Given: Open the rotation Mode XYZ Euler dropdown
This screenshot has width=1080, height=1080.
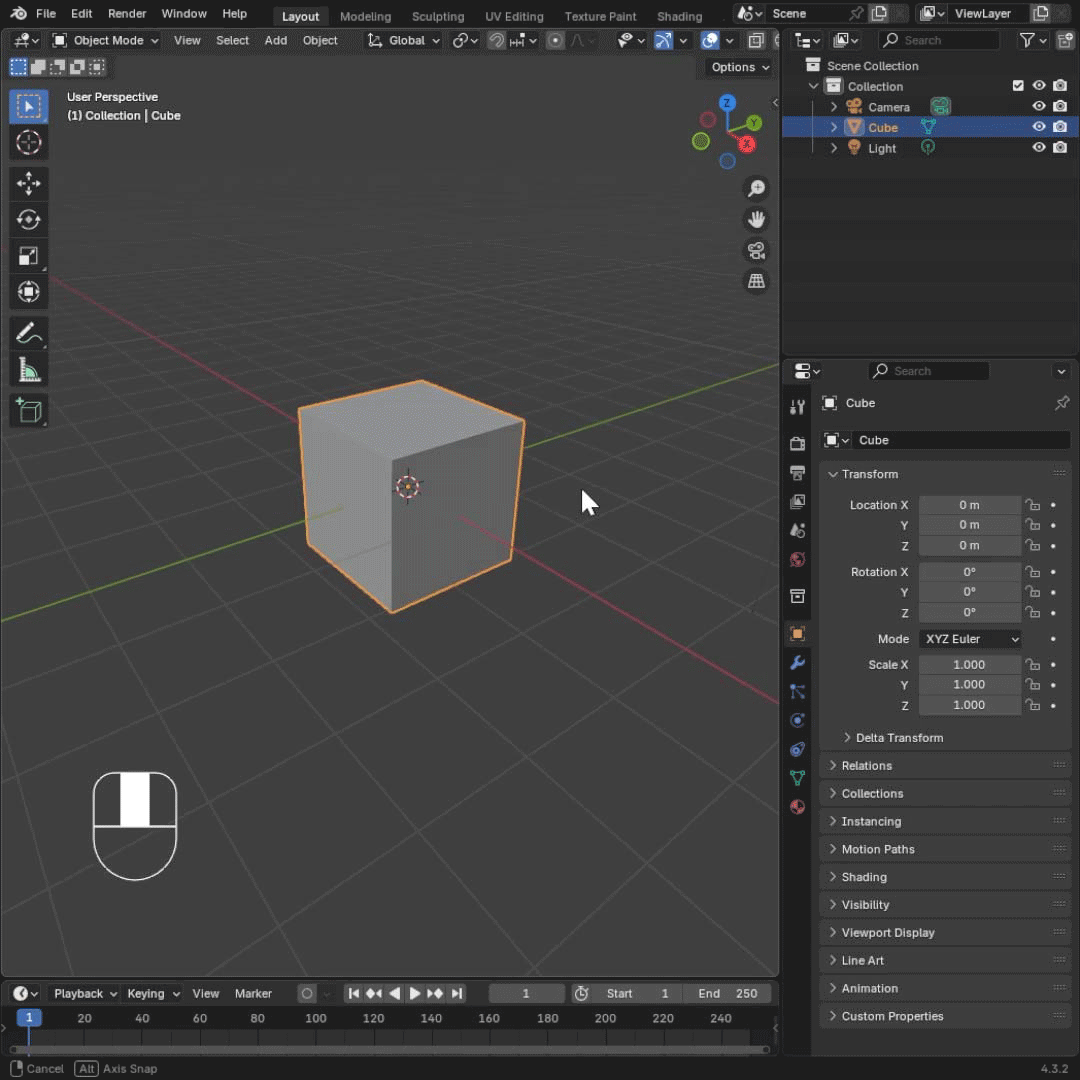Looking at the screenshot, I should click(x=970, y=639).
